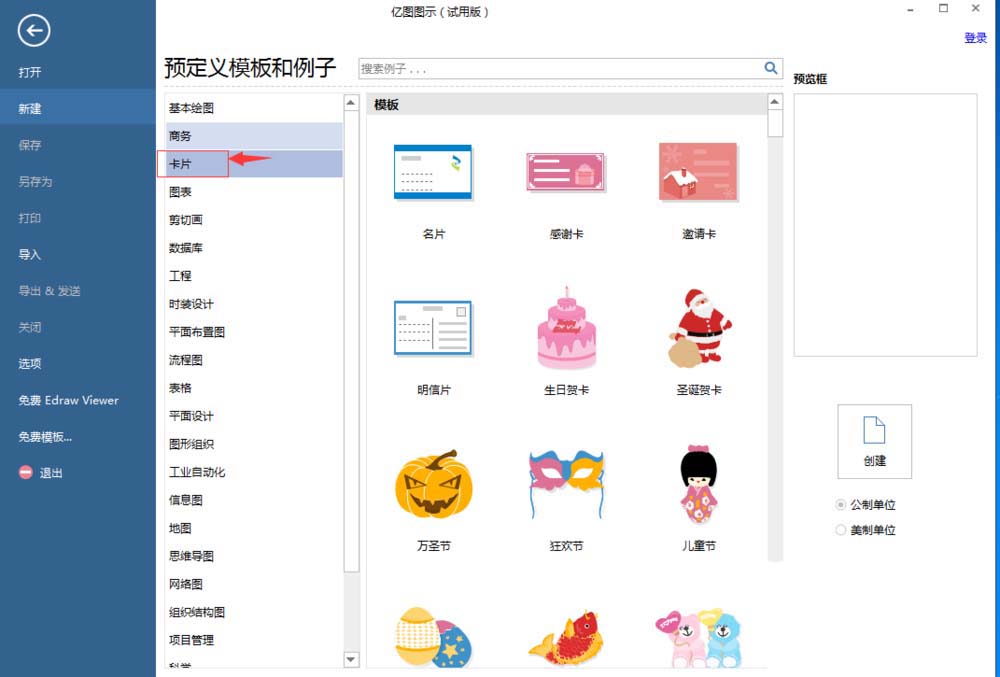Click the search magnifier icon

[x=769, y=68]
